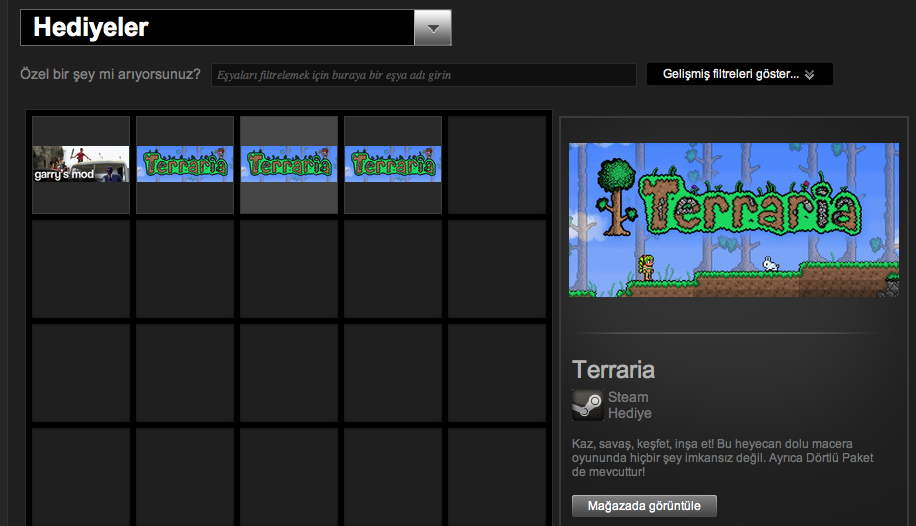Click the Özel bir şey mi arıyorsunuz label
Screen dimensions: 916x526
pos(110,74)
